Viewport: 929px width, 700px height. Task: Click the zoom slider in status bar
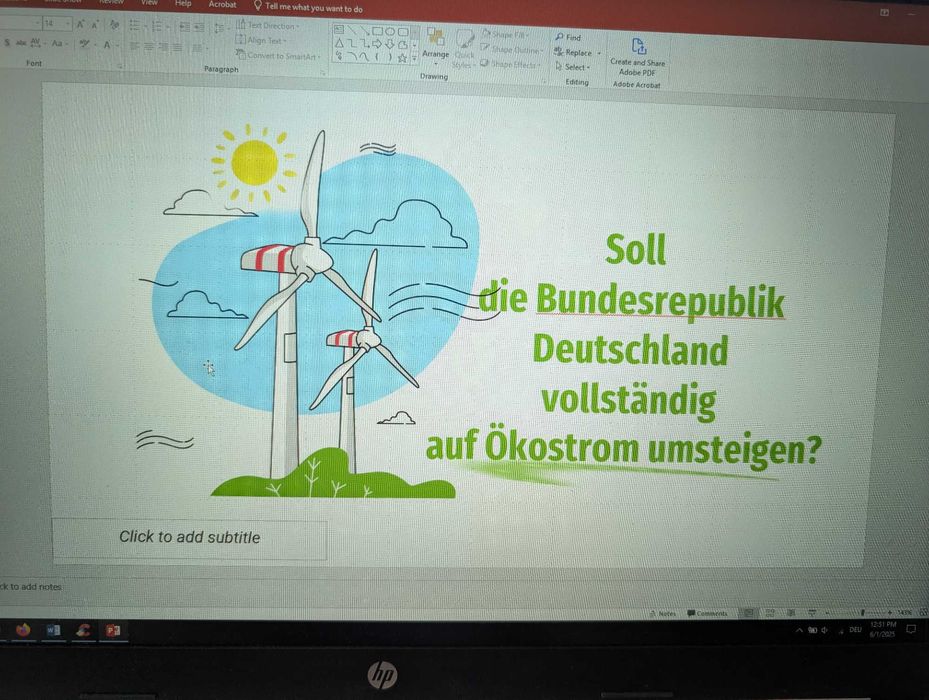863,612
